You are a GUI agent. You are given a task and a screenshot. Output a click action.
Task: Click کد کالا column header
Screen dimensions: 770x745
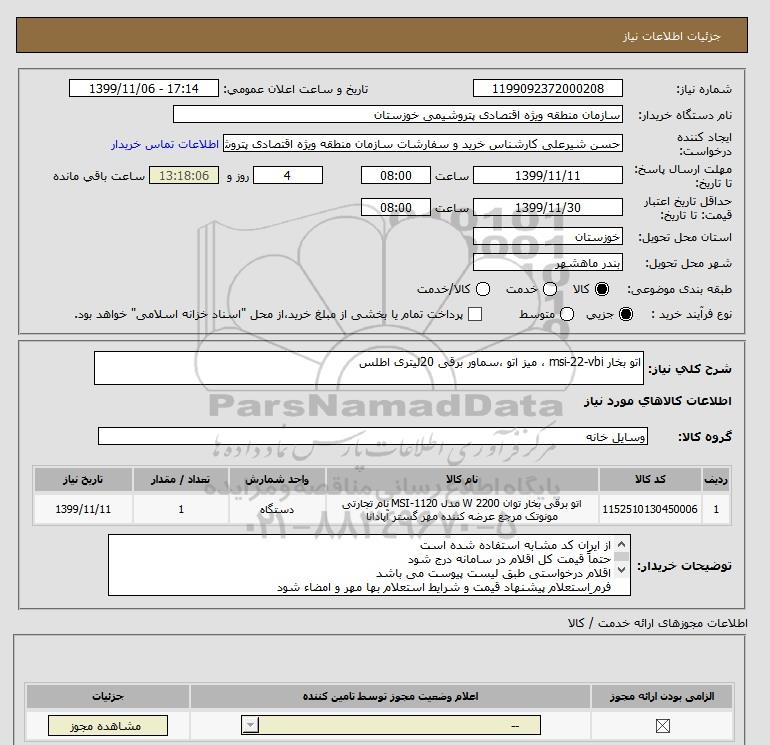pyautogui.click(x=650, y=479)
